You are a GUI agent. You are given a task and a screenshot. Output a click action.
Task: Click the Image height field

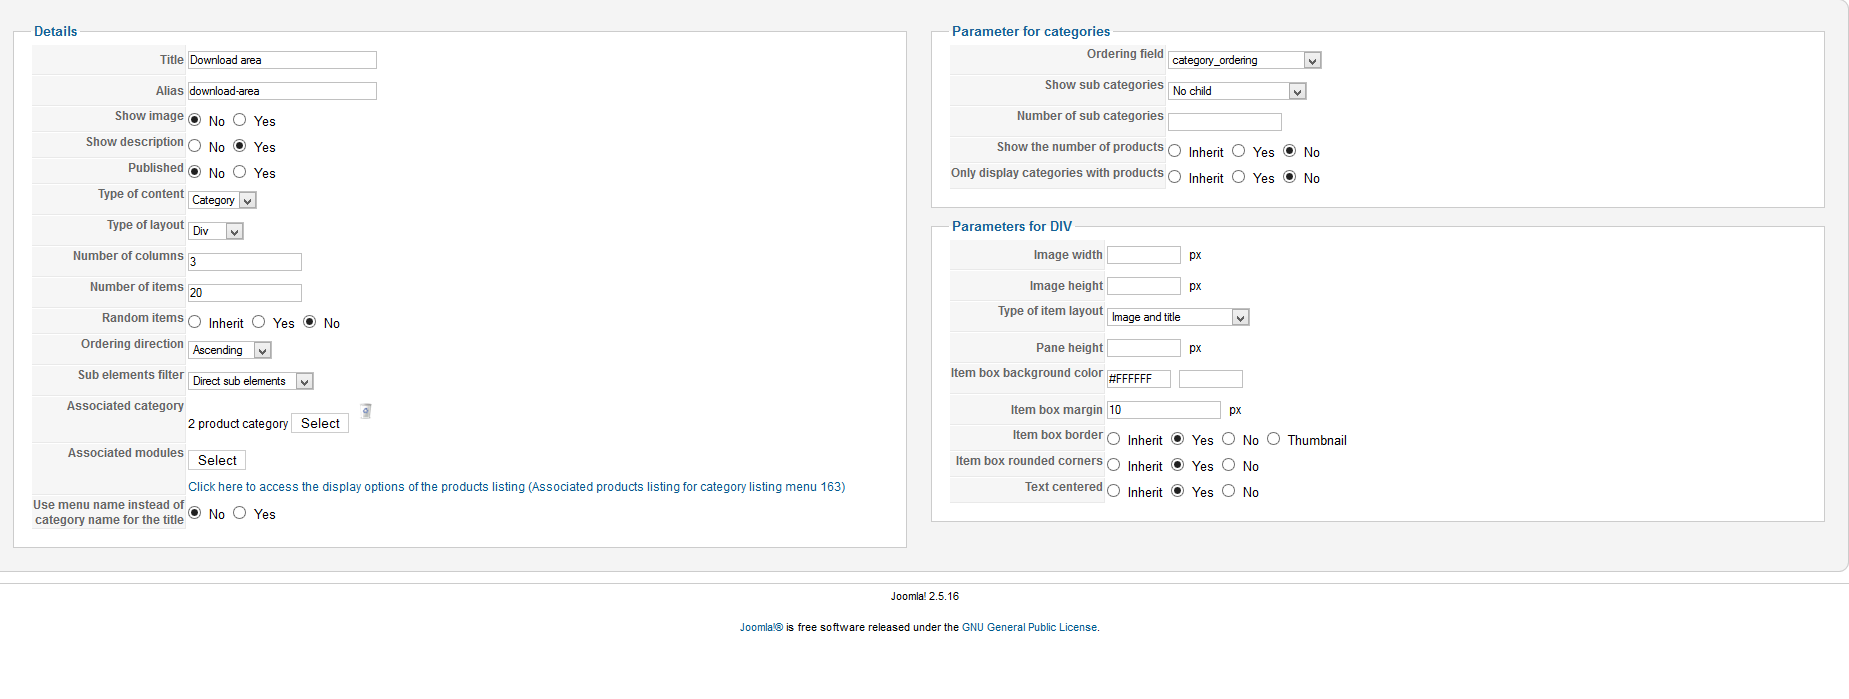click(x=1144, y=286)
